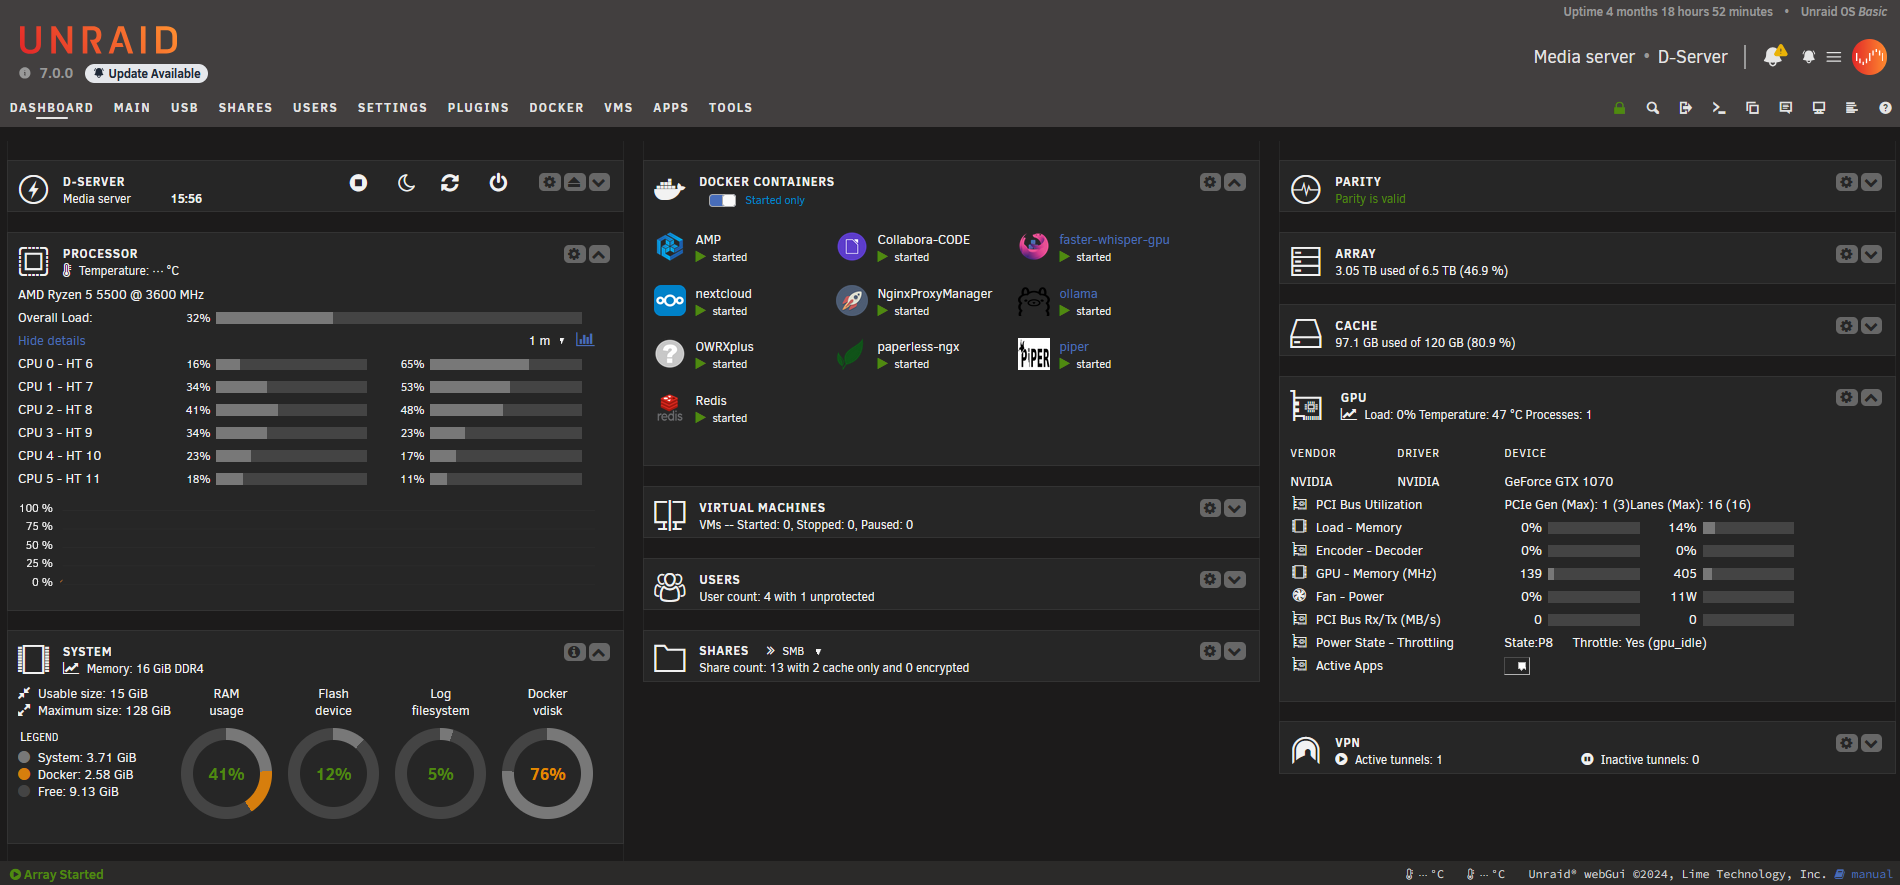Click the ringing bell alerts icon
The height and width of the screenshot is (885, 1900).
1808,57
